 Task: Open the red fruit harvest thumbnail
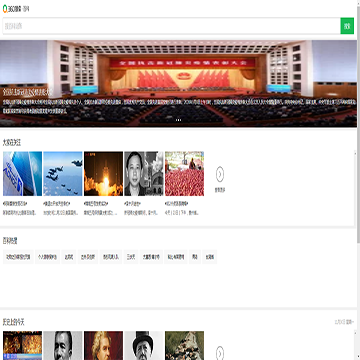click(x=184, y=174)
